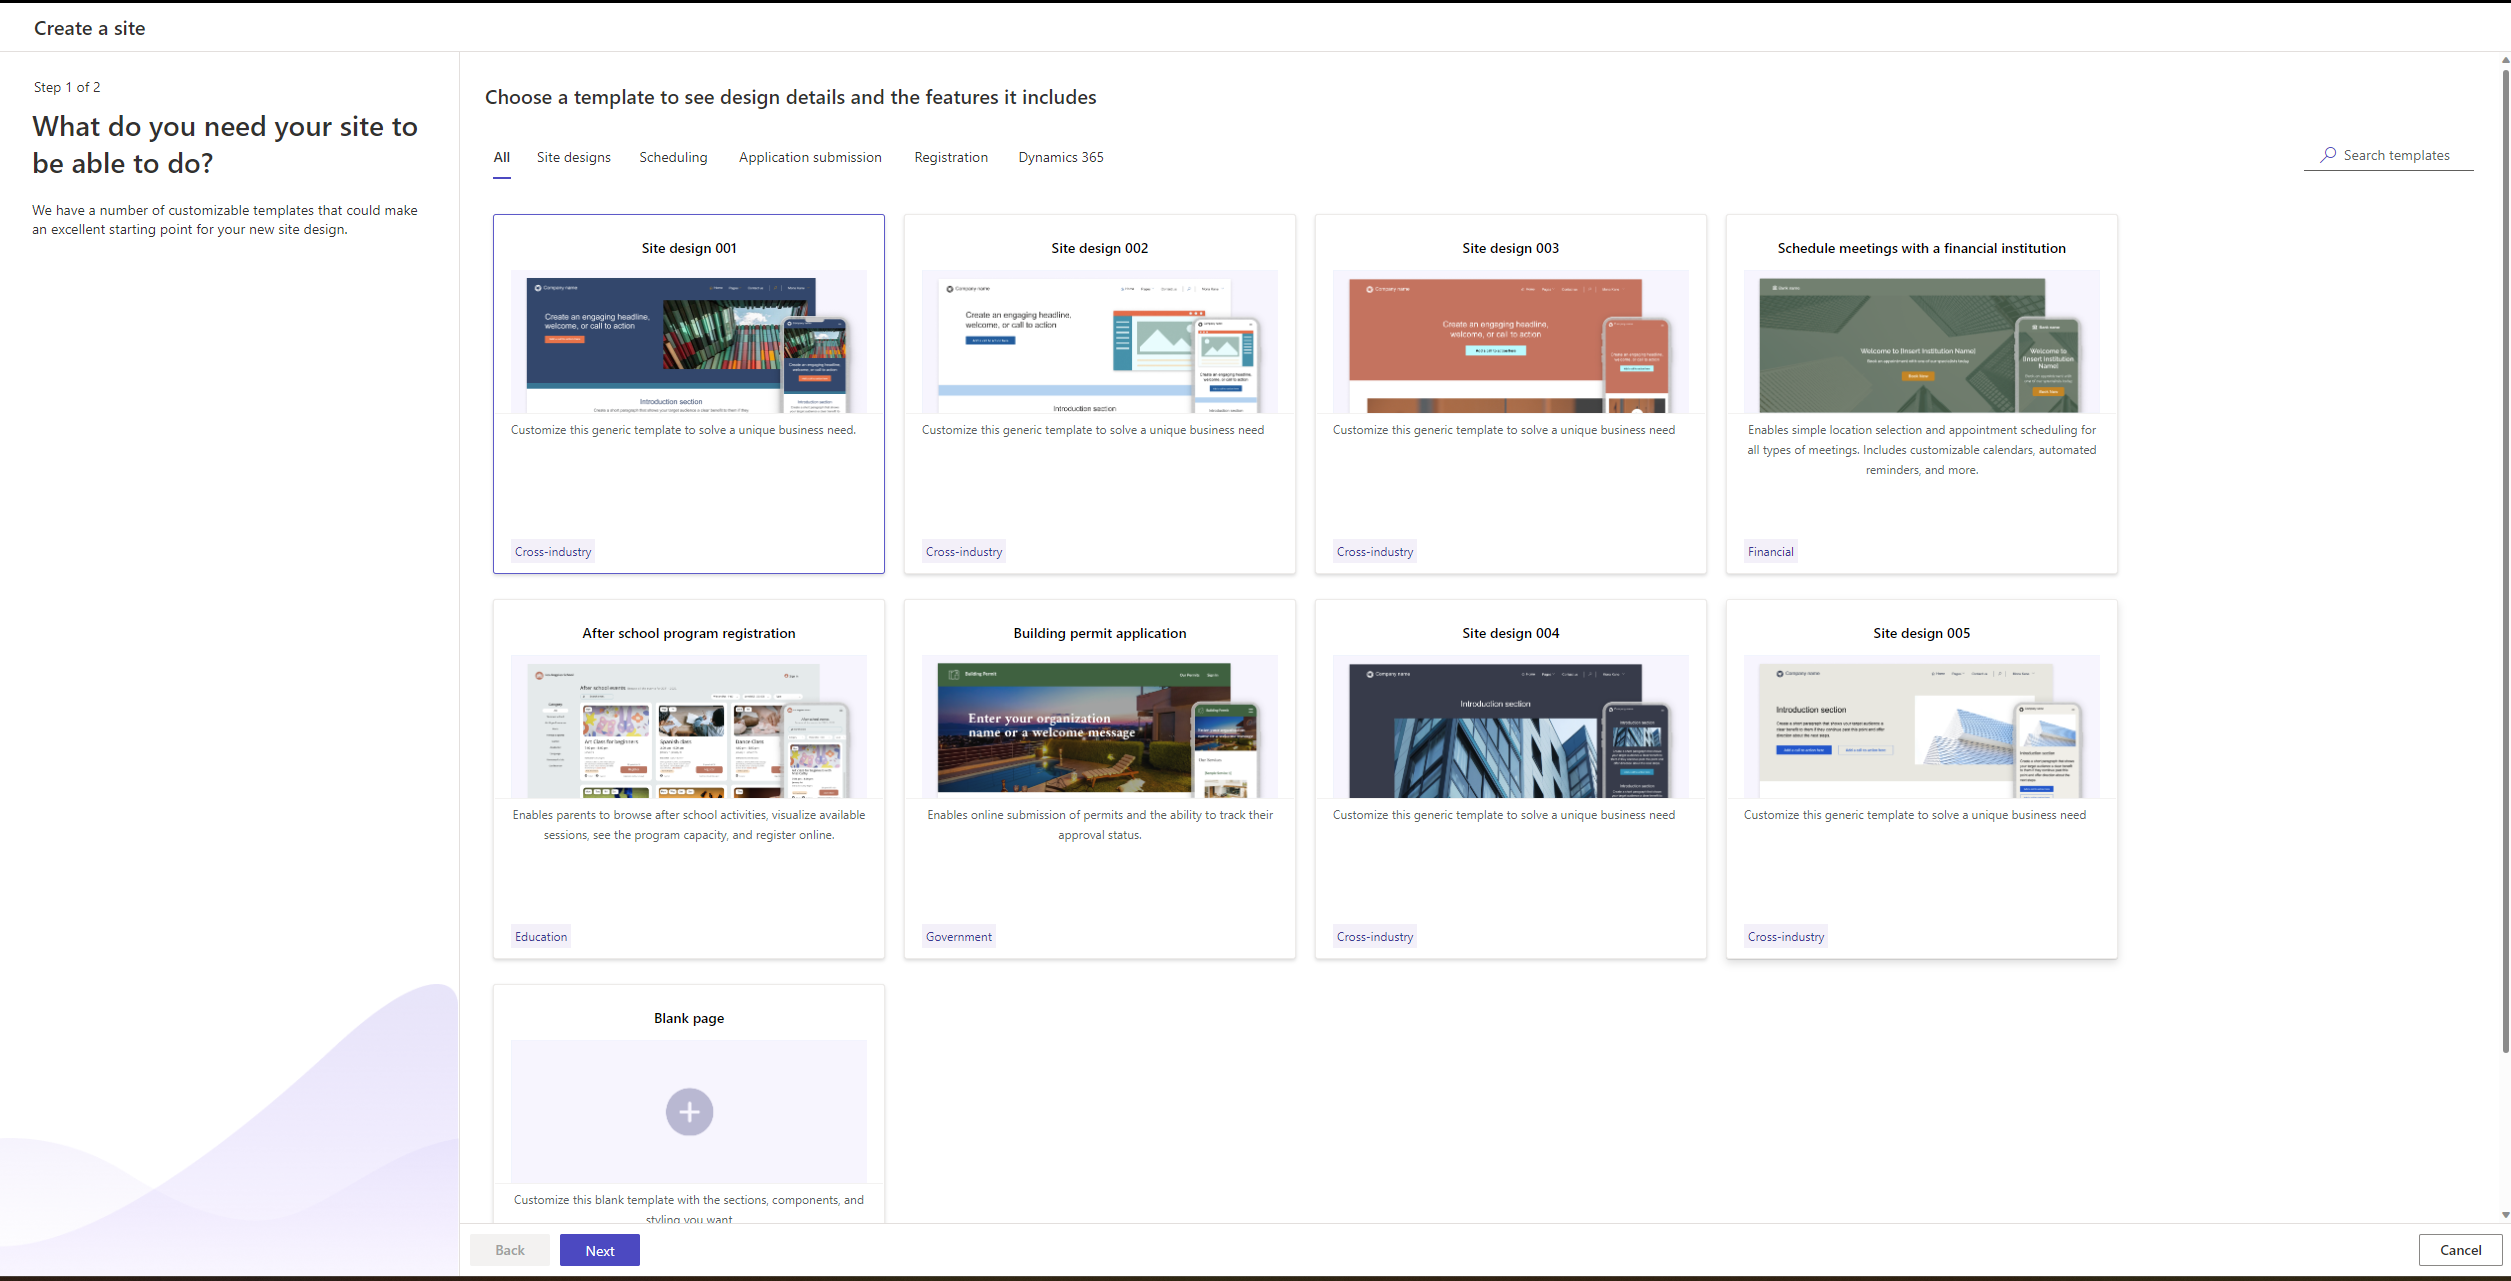
Task: Switch to the Scheduling tab
Action: (673, 155)
